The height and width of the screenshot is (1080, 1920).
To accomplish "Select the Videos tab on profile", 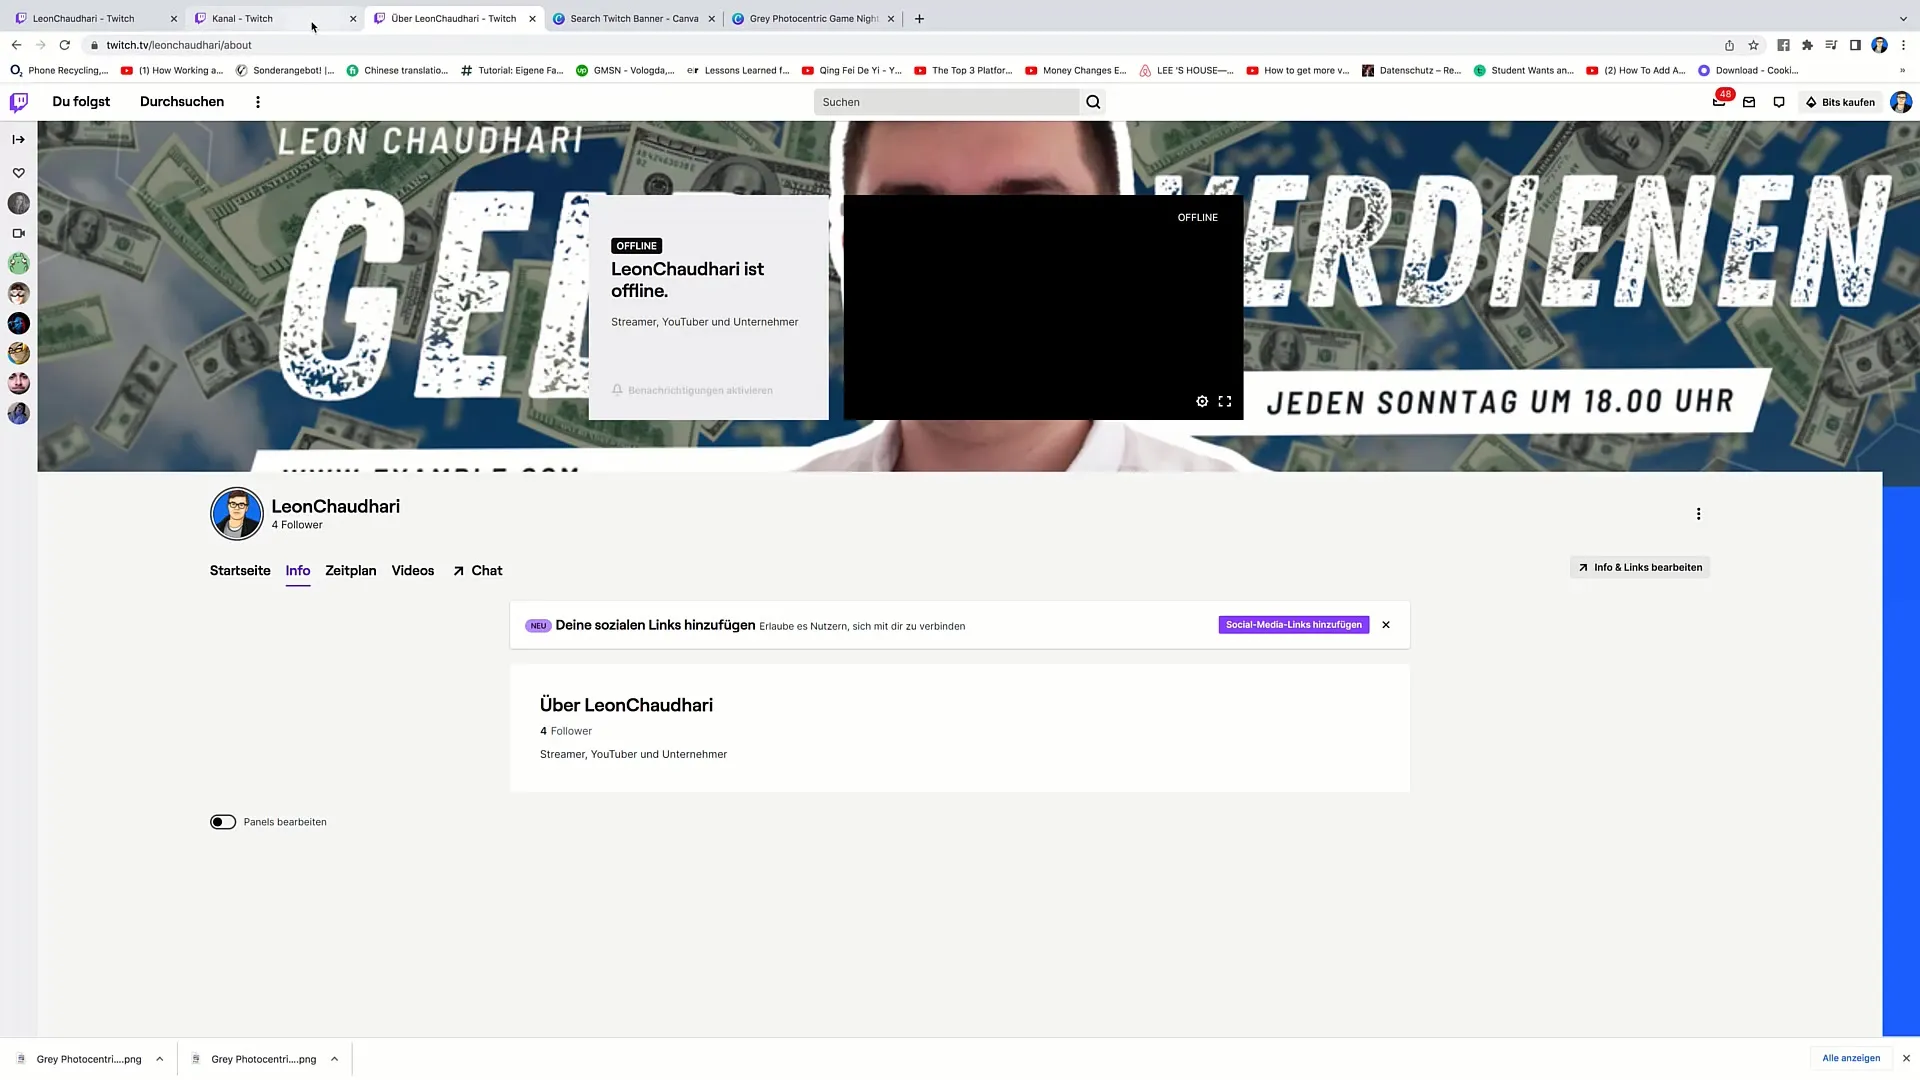I will (x=411, y=570).
